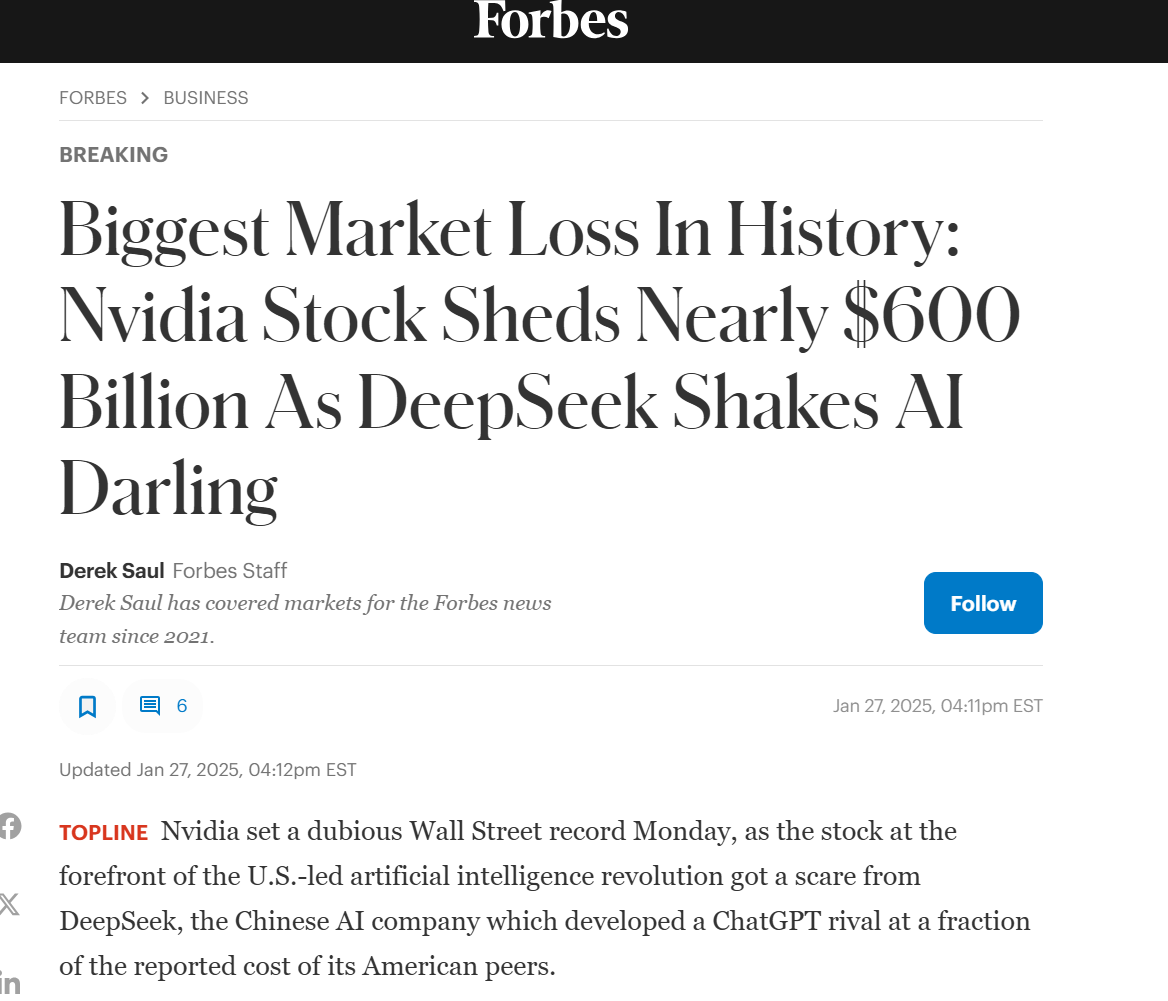Follow author Derek Saul
This screenshot has height=1001, width=1168.
[x=982, y=603]
